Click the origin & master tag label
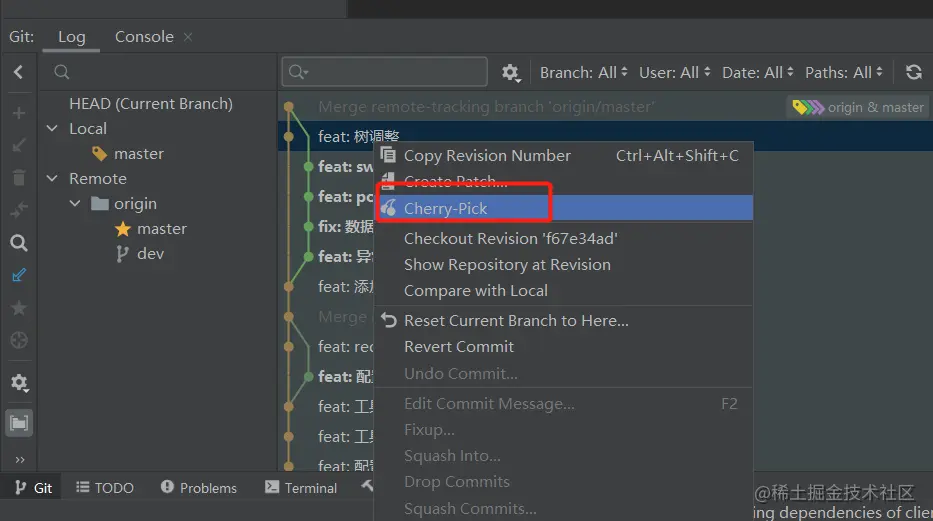 pos(858,107)
